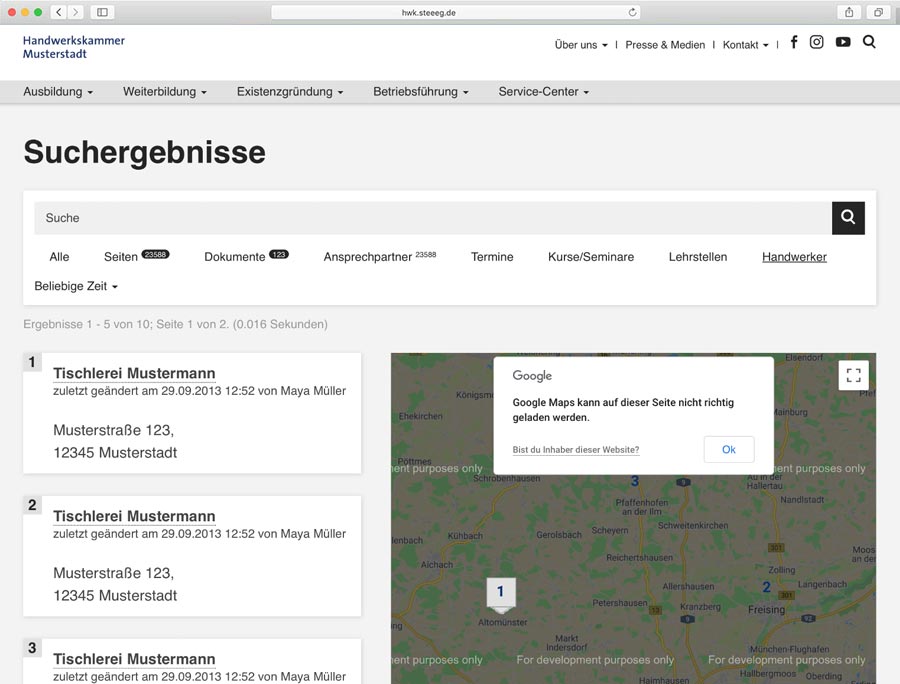Switch to the Dokumente results tab

coord(235,257)
